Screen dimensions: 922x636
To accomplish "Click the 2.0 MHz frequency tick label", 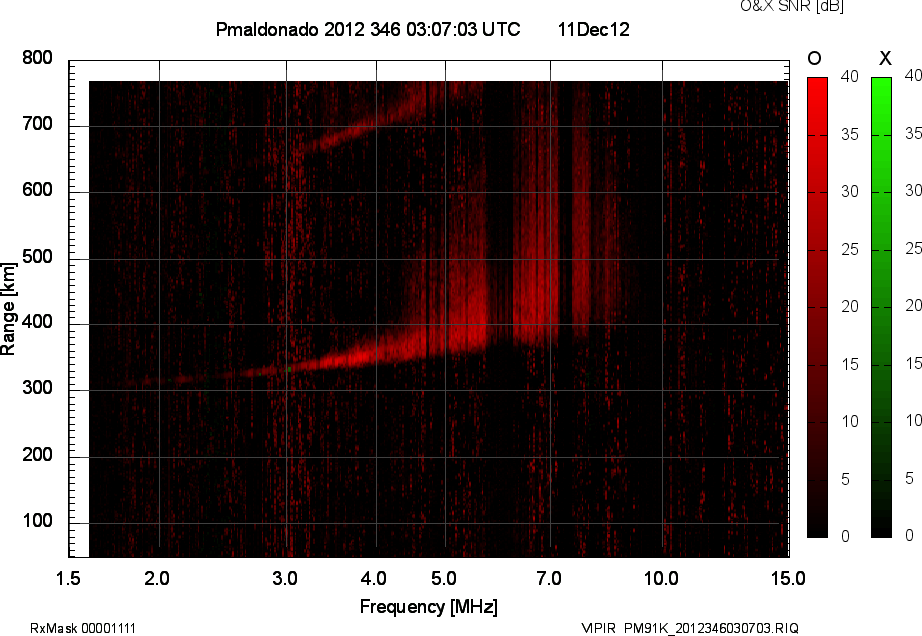I will pyautogui.click(x=157, y=578).
